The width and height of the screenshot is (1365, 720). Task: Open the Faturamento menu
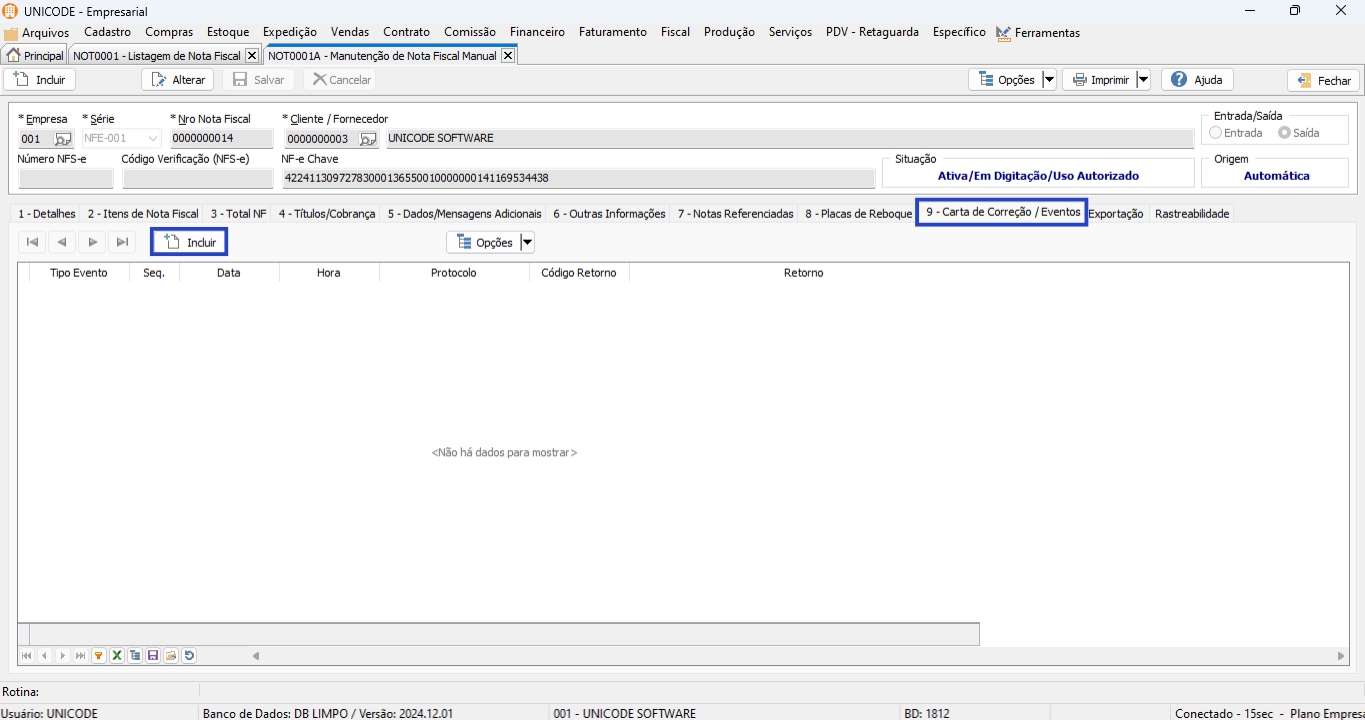(612, 32)
